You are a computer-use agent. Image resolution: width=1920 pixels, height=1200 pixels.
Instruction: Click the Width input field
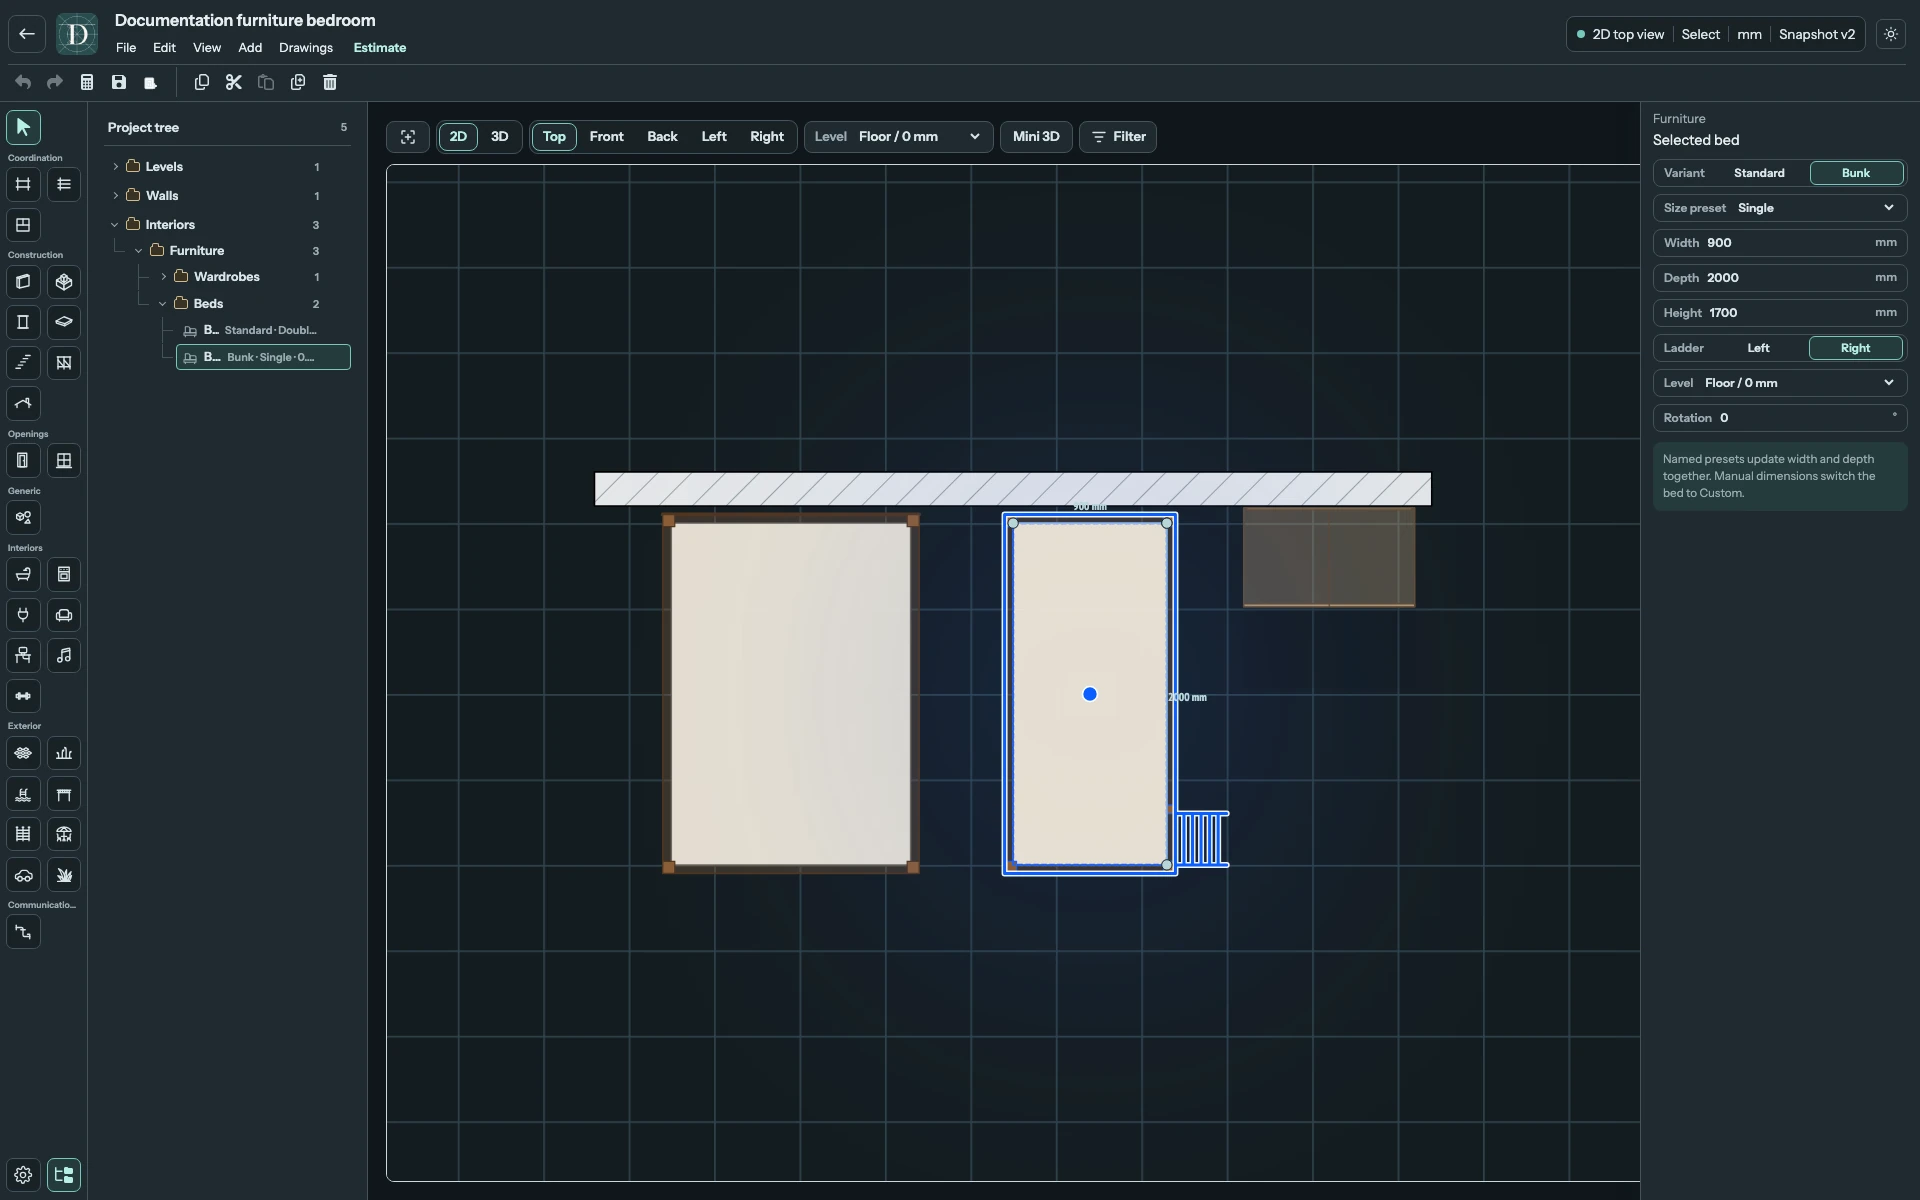click(1780, 243)
